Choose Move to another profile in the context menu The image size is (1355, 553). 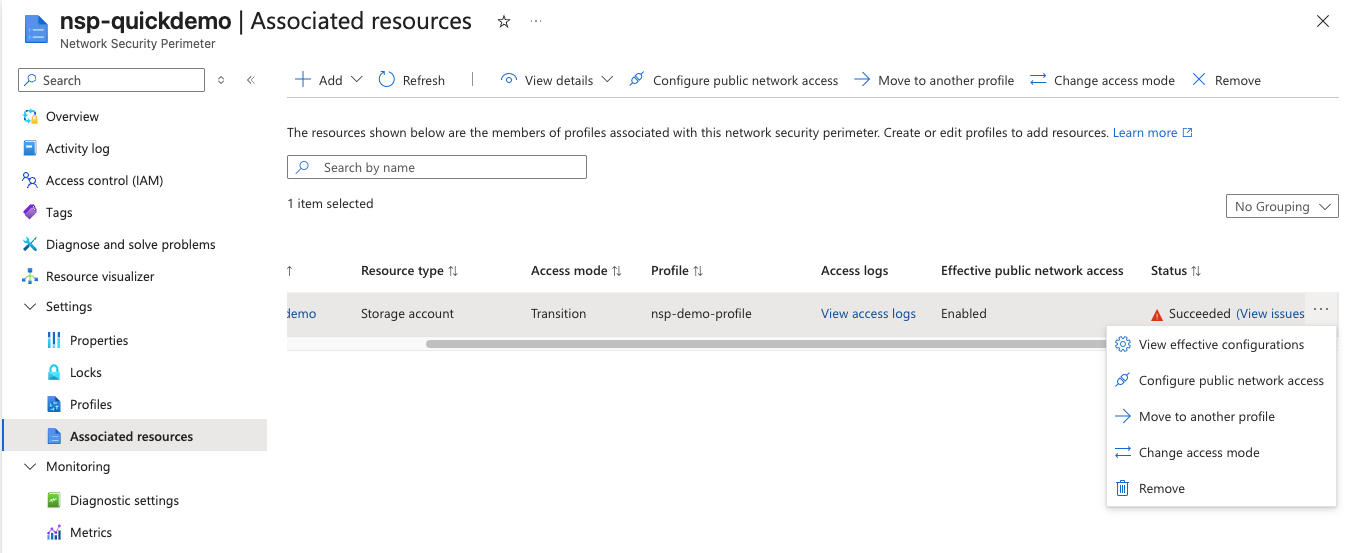(1221, 416)
